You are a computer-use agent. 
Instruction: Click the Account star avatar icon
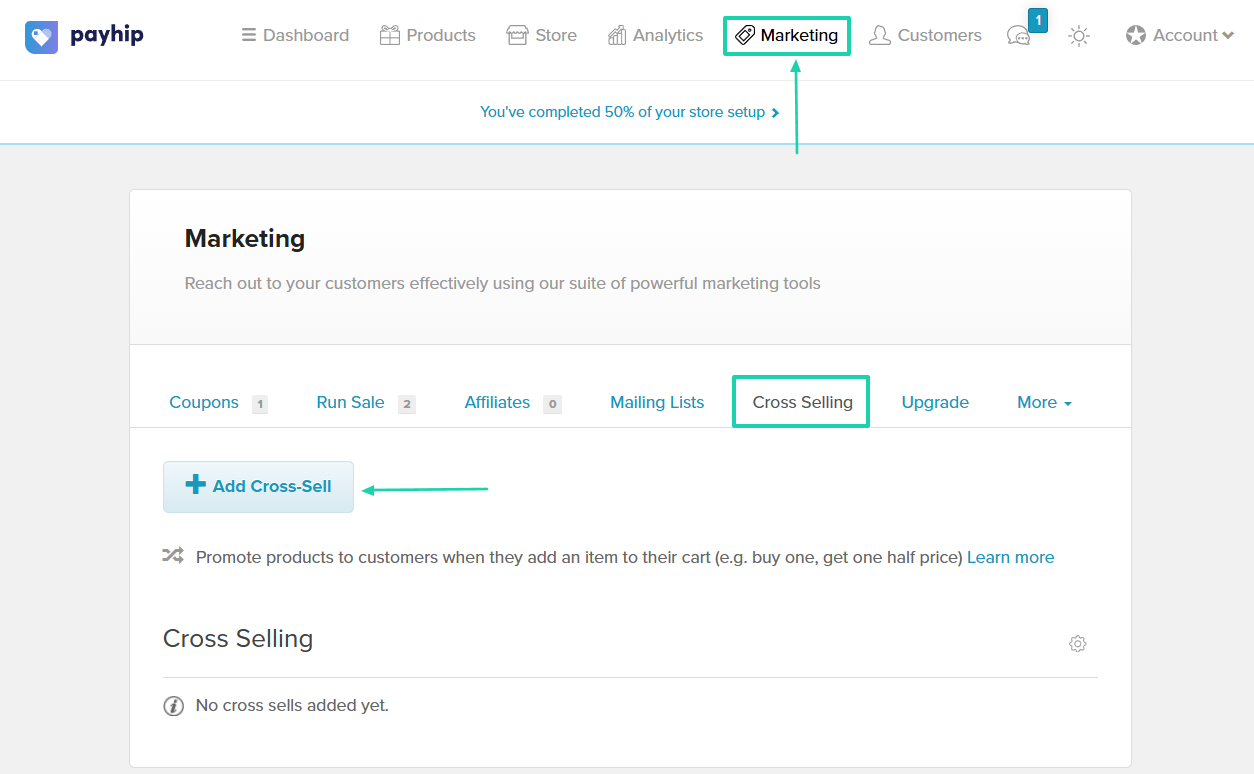(x=1135, y=36)
